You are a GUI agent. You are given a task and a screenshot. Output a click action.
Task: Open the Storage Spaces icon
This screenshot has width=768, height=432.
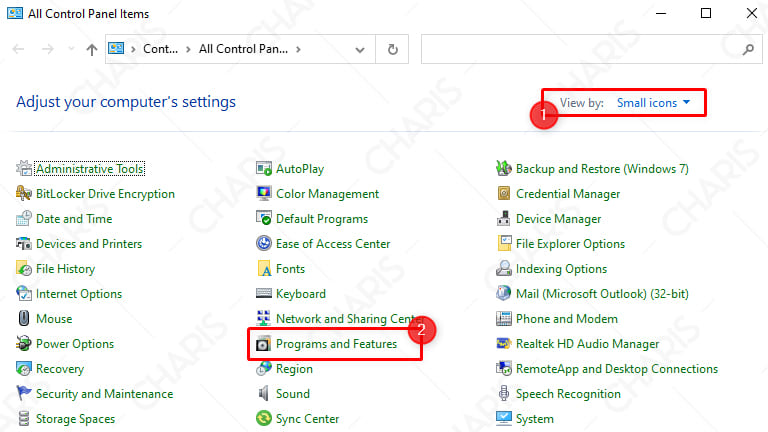click(24, 418)
